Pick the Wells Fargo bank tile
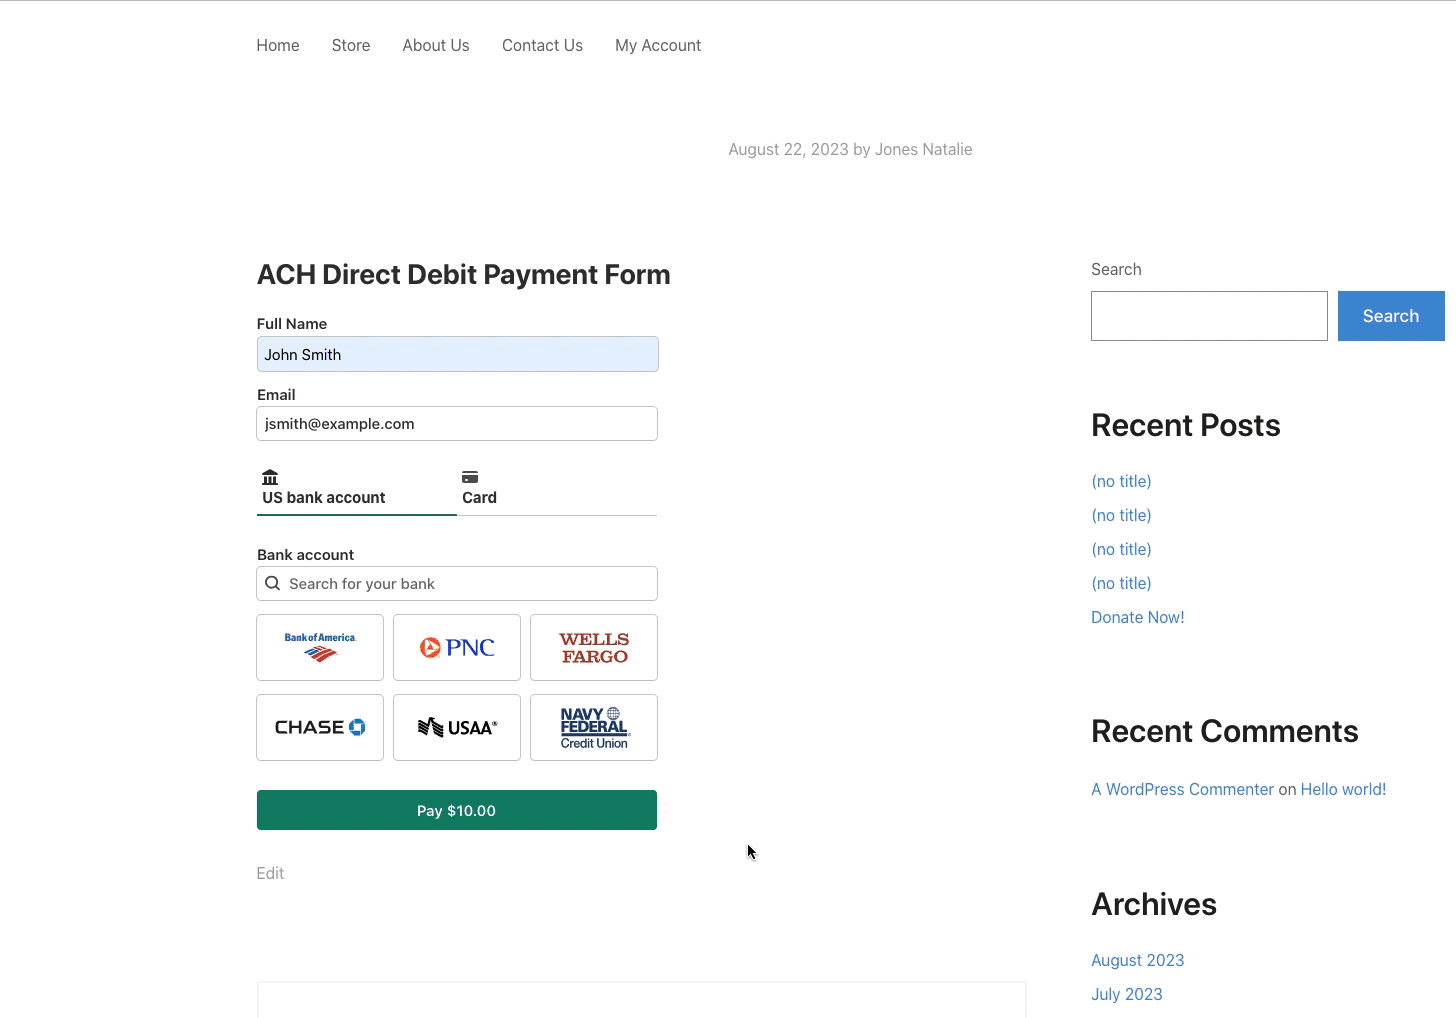The height and width of the screenshot is (1018, 1456). [x=594, y=647]
